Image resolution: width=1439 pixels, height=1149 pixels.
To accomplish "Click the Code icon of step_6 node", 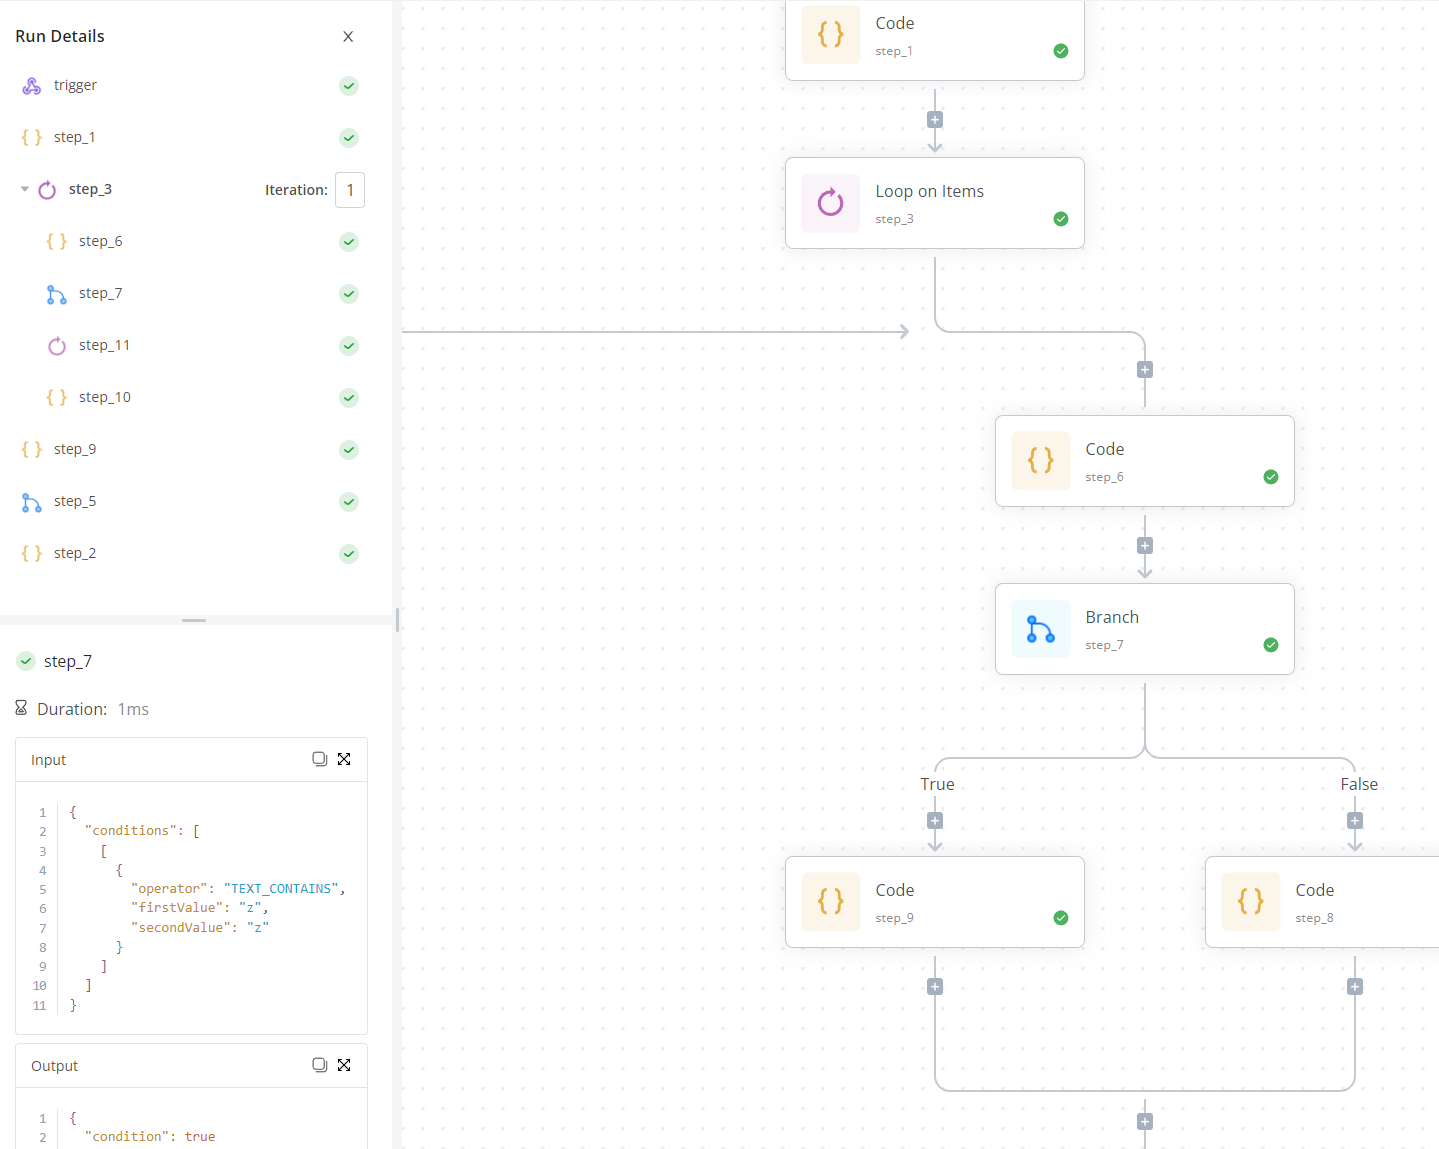I will point(1040,461).
